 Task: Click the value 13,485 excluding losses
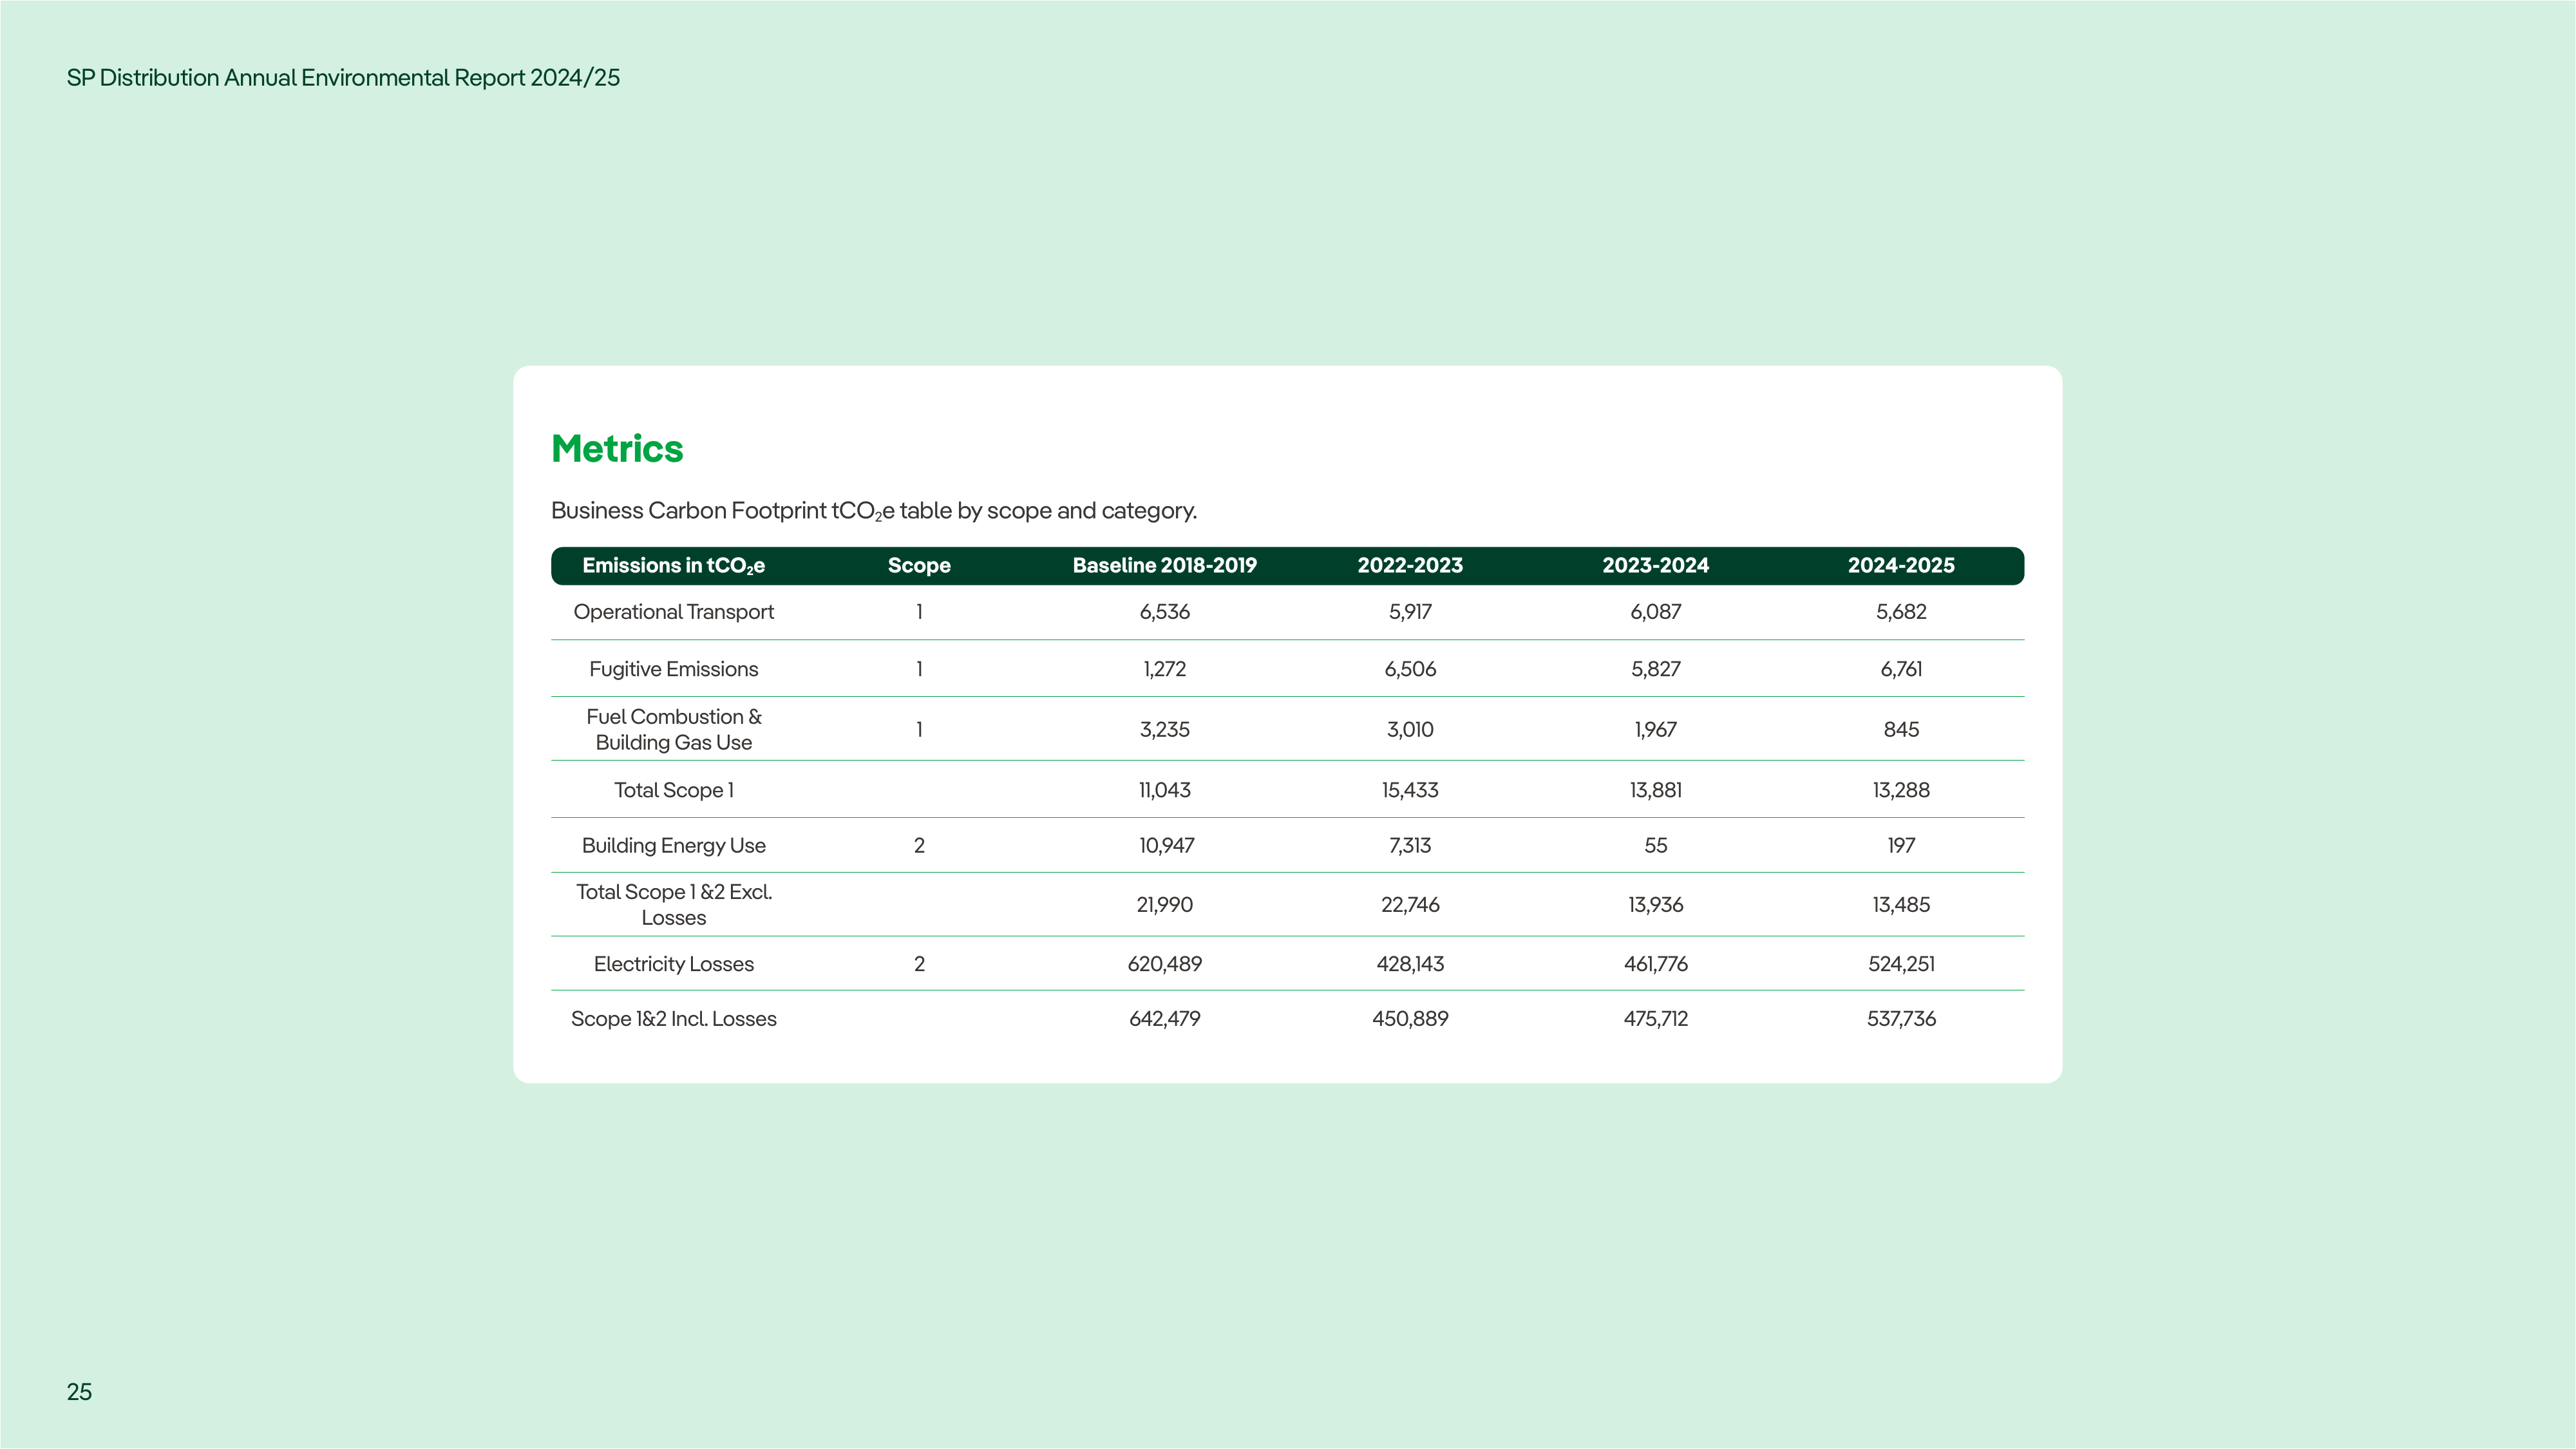tap(1901, 905)
